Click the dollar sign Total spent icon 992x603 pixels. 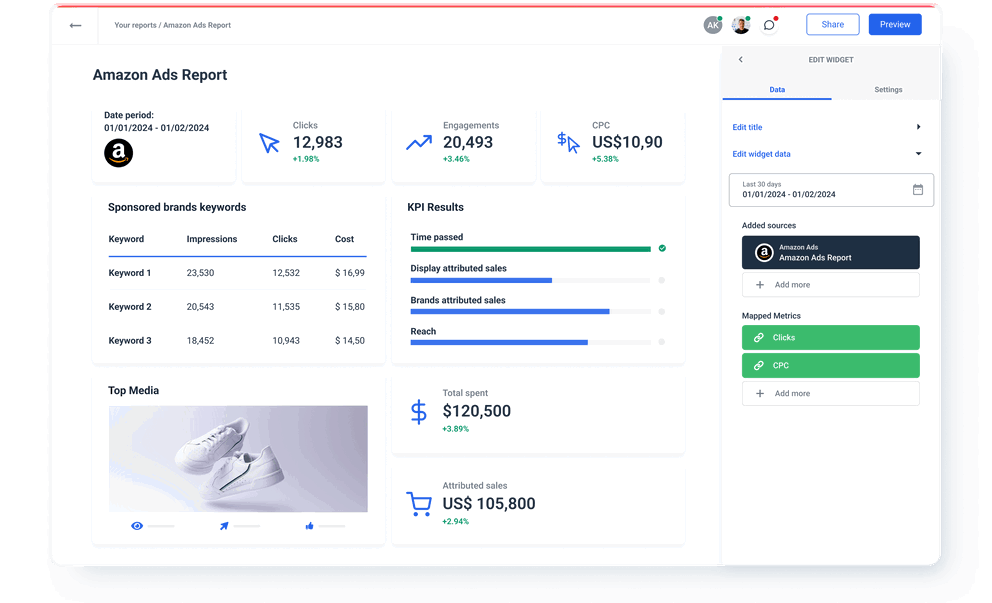click(419, 411)
